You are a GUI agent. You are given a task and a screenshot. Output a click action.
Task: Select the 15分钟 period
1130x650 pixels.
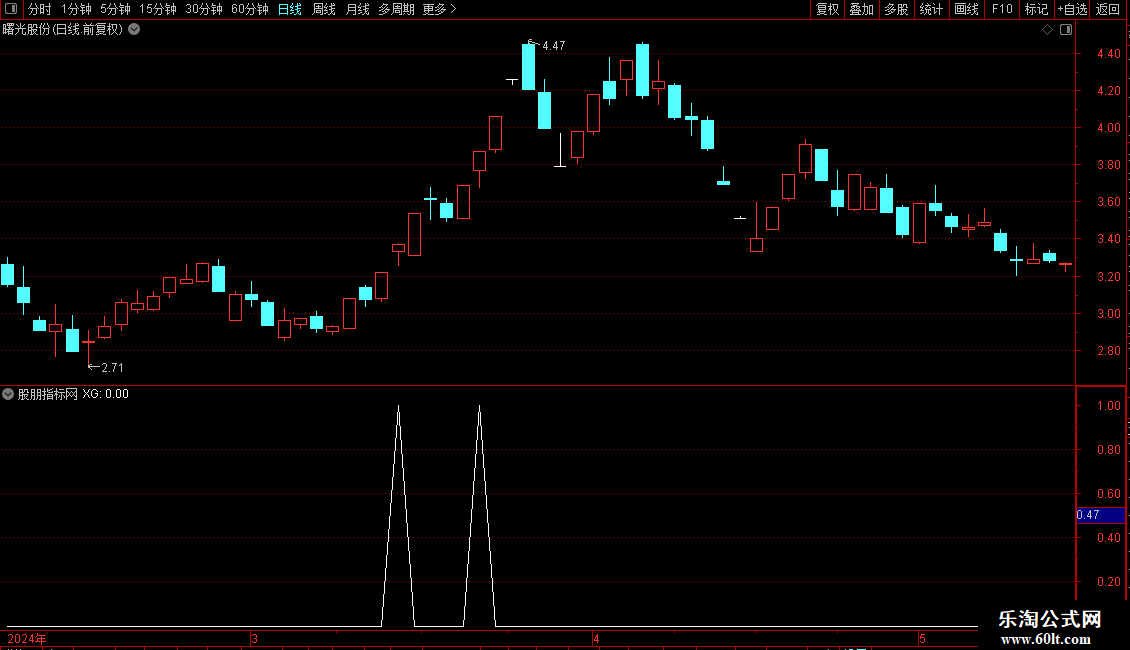[158, 9]
